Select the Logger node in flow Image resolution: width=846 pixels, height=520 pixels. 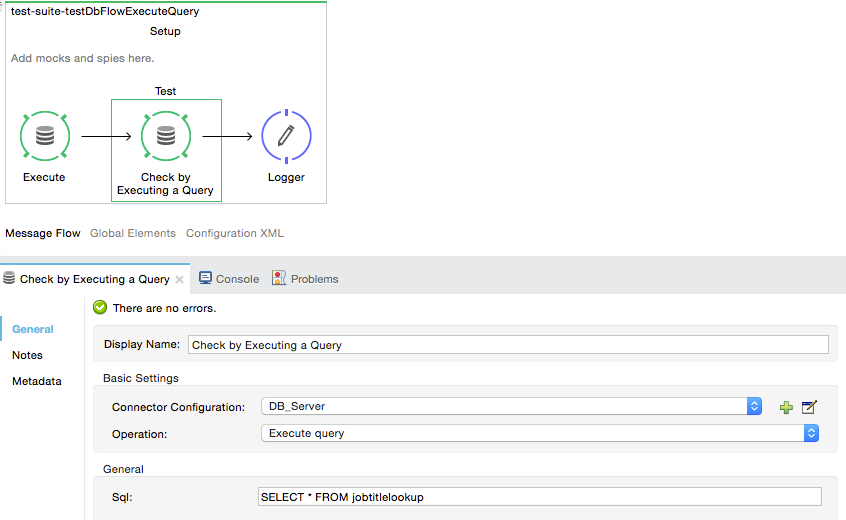(286, 136)
